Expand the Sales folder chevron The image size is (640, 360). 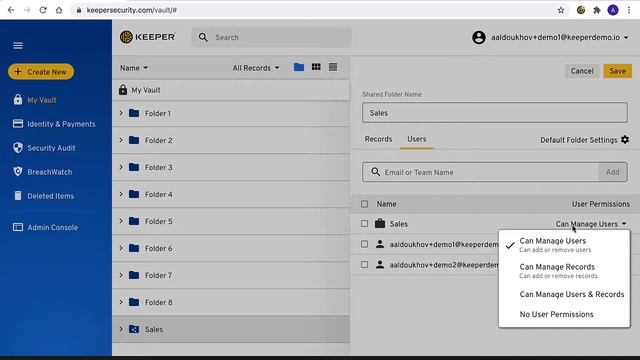(121, 329)
